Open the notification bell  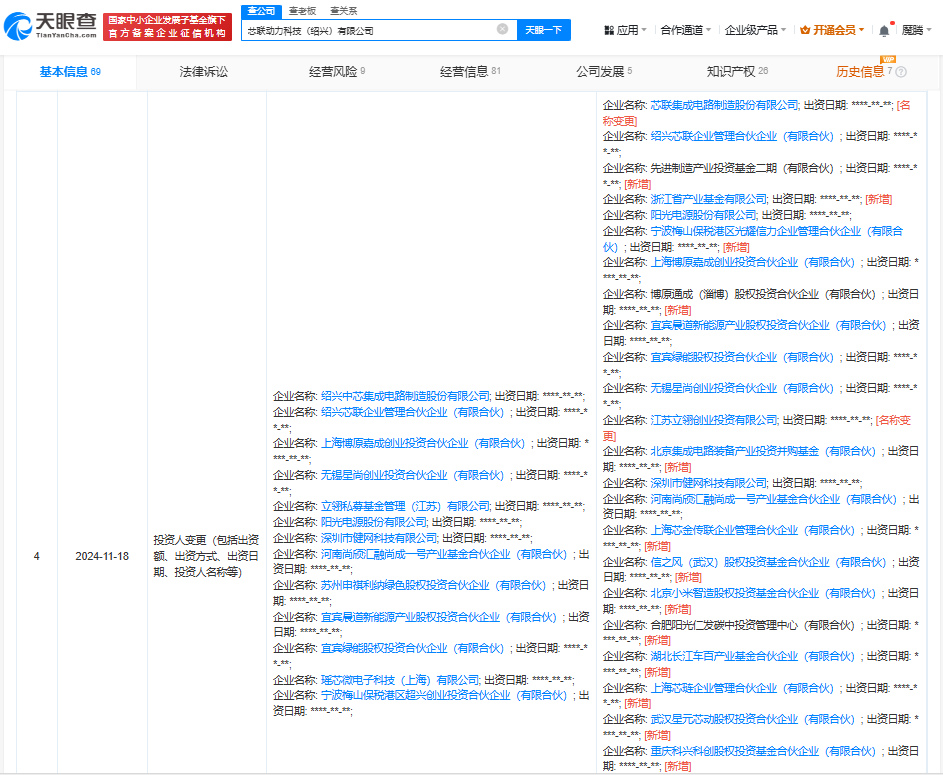884,31
